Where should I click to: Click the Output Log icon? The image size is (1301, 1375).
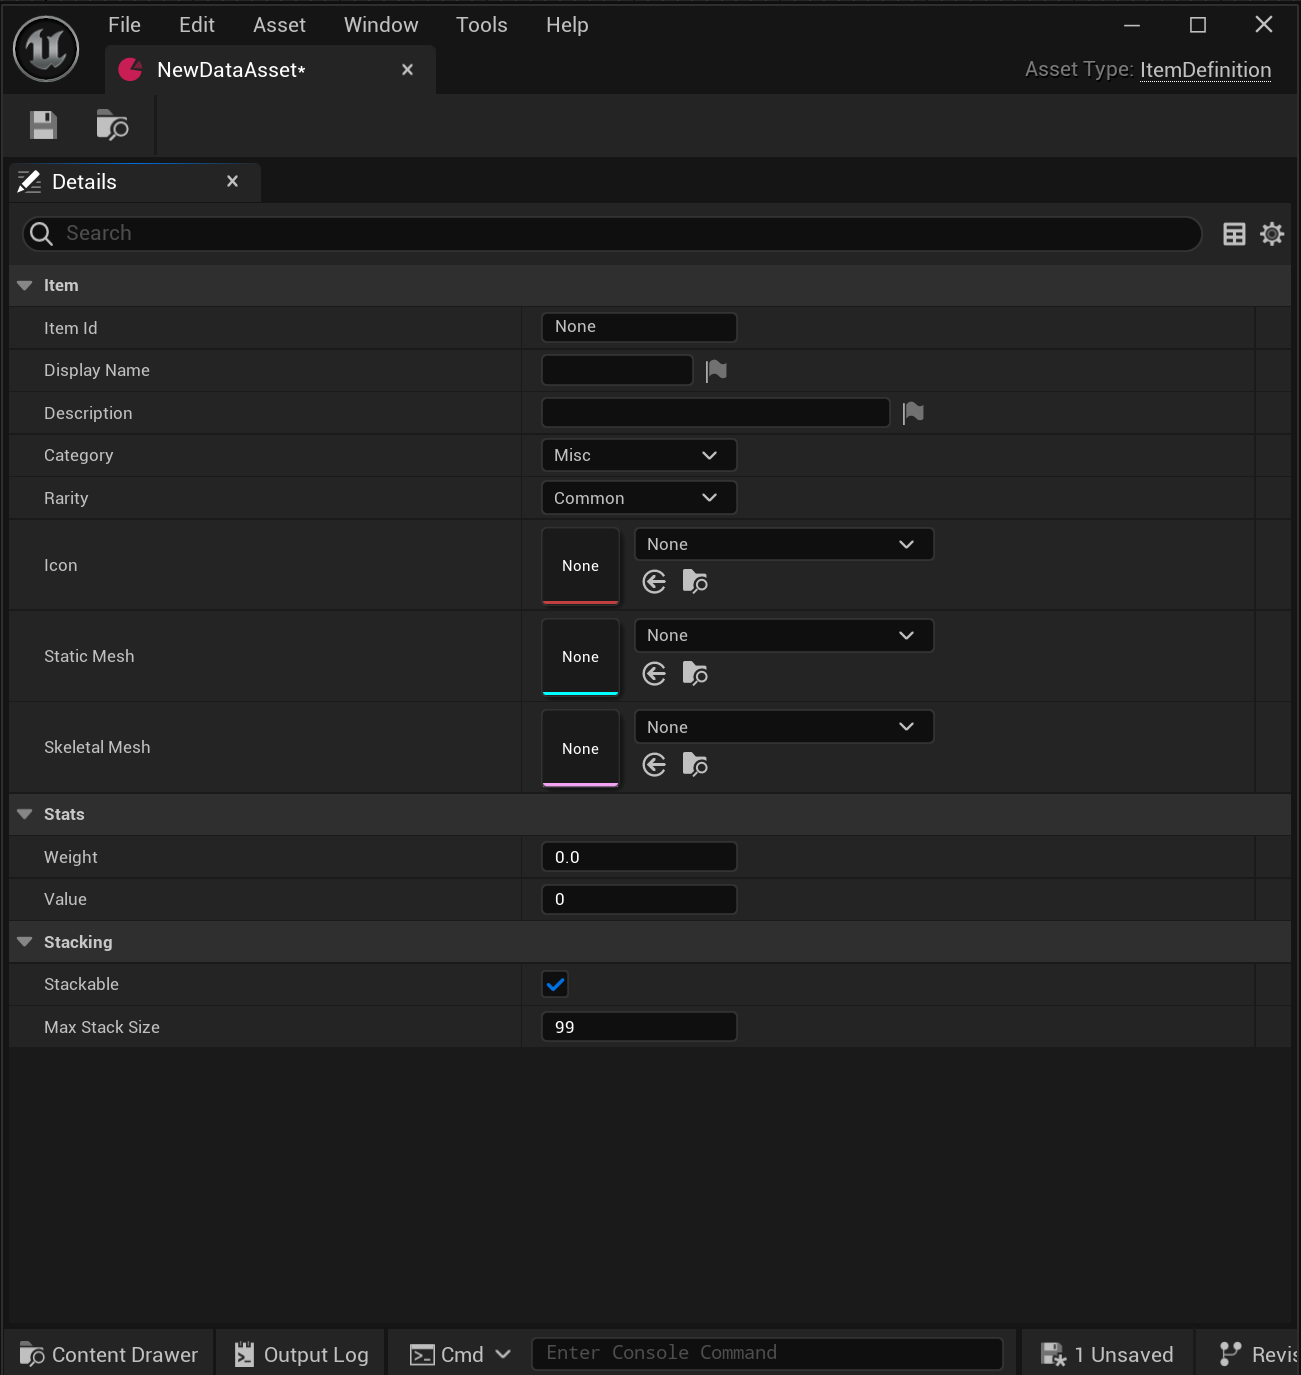[244, 1355]
